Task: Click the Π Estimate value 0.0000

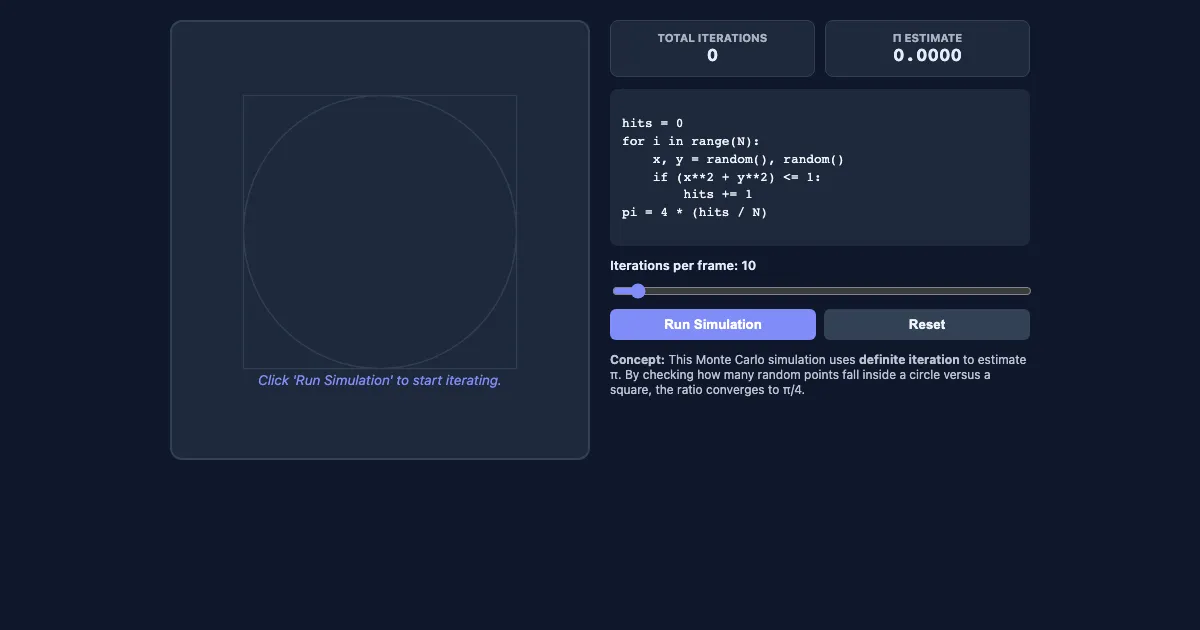Action: 927,56
